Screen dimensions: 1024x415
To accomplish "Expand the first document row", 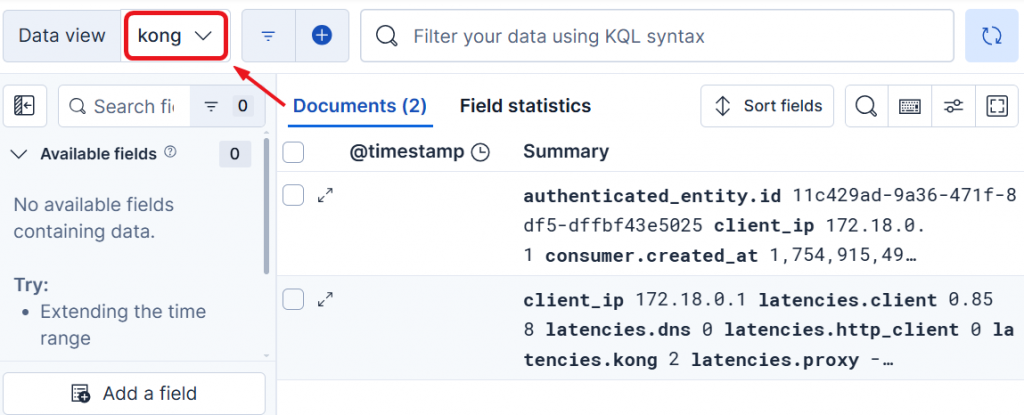I will (x=325, y=195).
